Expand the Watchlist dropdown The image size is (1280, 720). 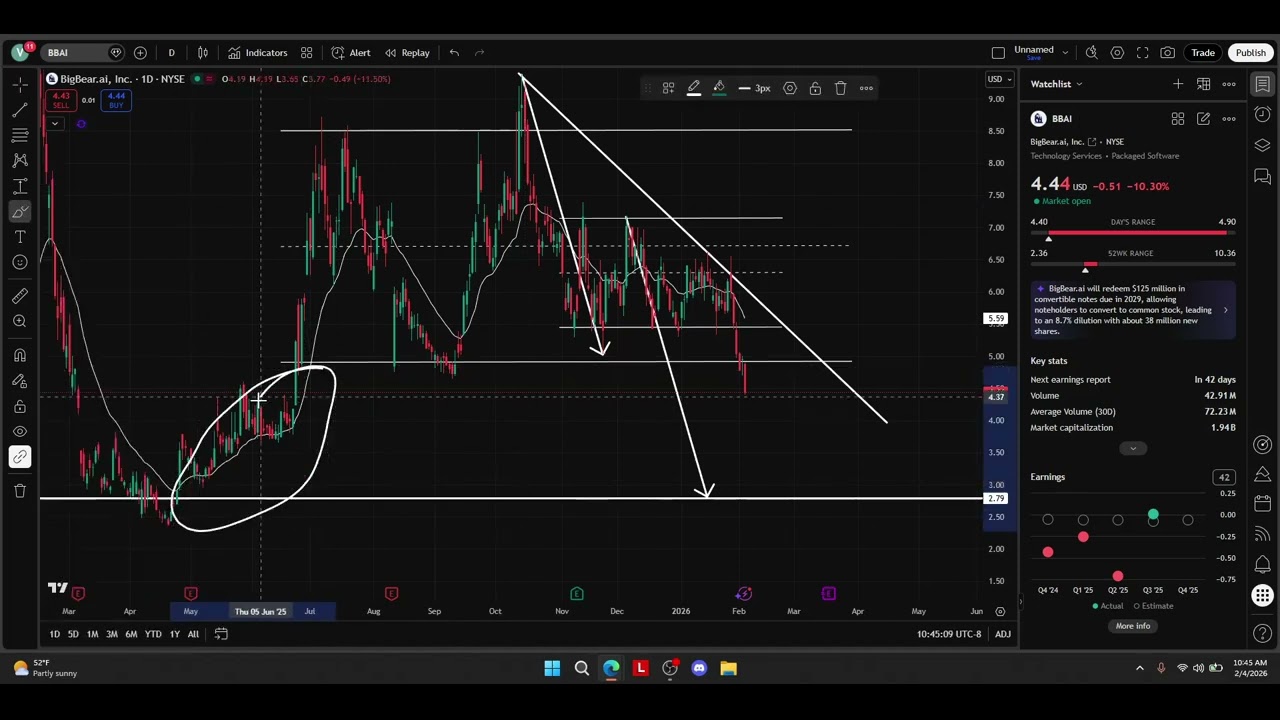click(1057, 84)
